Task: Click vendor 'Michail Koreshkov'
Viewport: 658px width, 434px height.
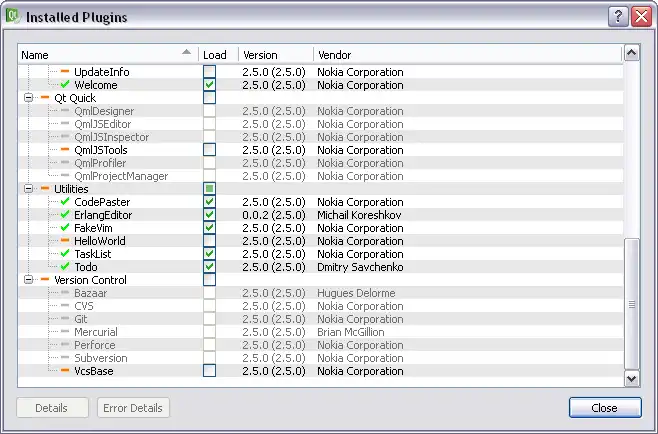Action: pyautogui.click(x=359, y=215)
